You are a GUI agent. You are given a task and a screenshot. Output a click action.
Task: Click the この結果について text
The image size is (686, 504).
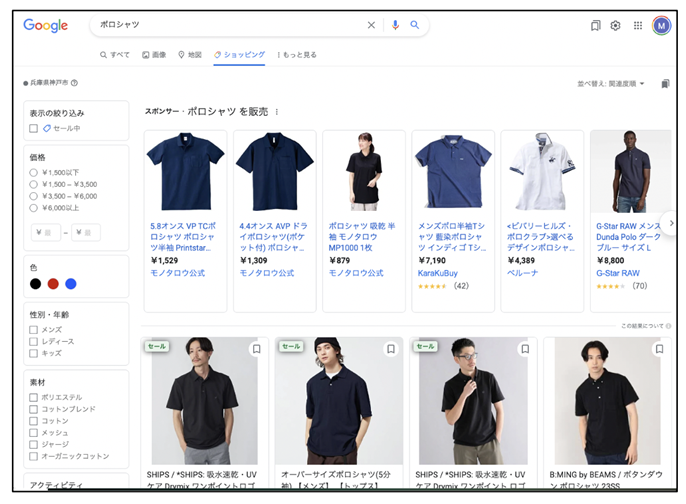[642, 326]
